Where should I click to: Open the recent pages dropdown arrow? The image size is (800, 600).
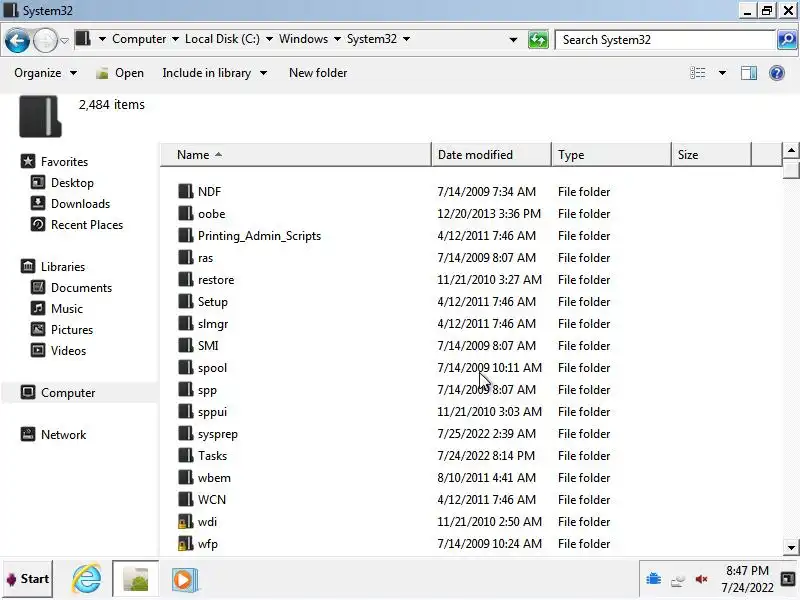(x=64, y=40)
